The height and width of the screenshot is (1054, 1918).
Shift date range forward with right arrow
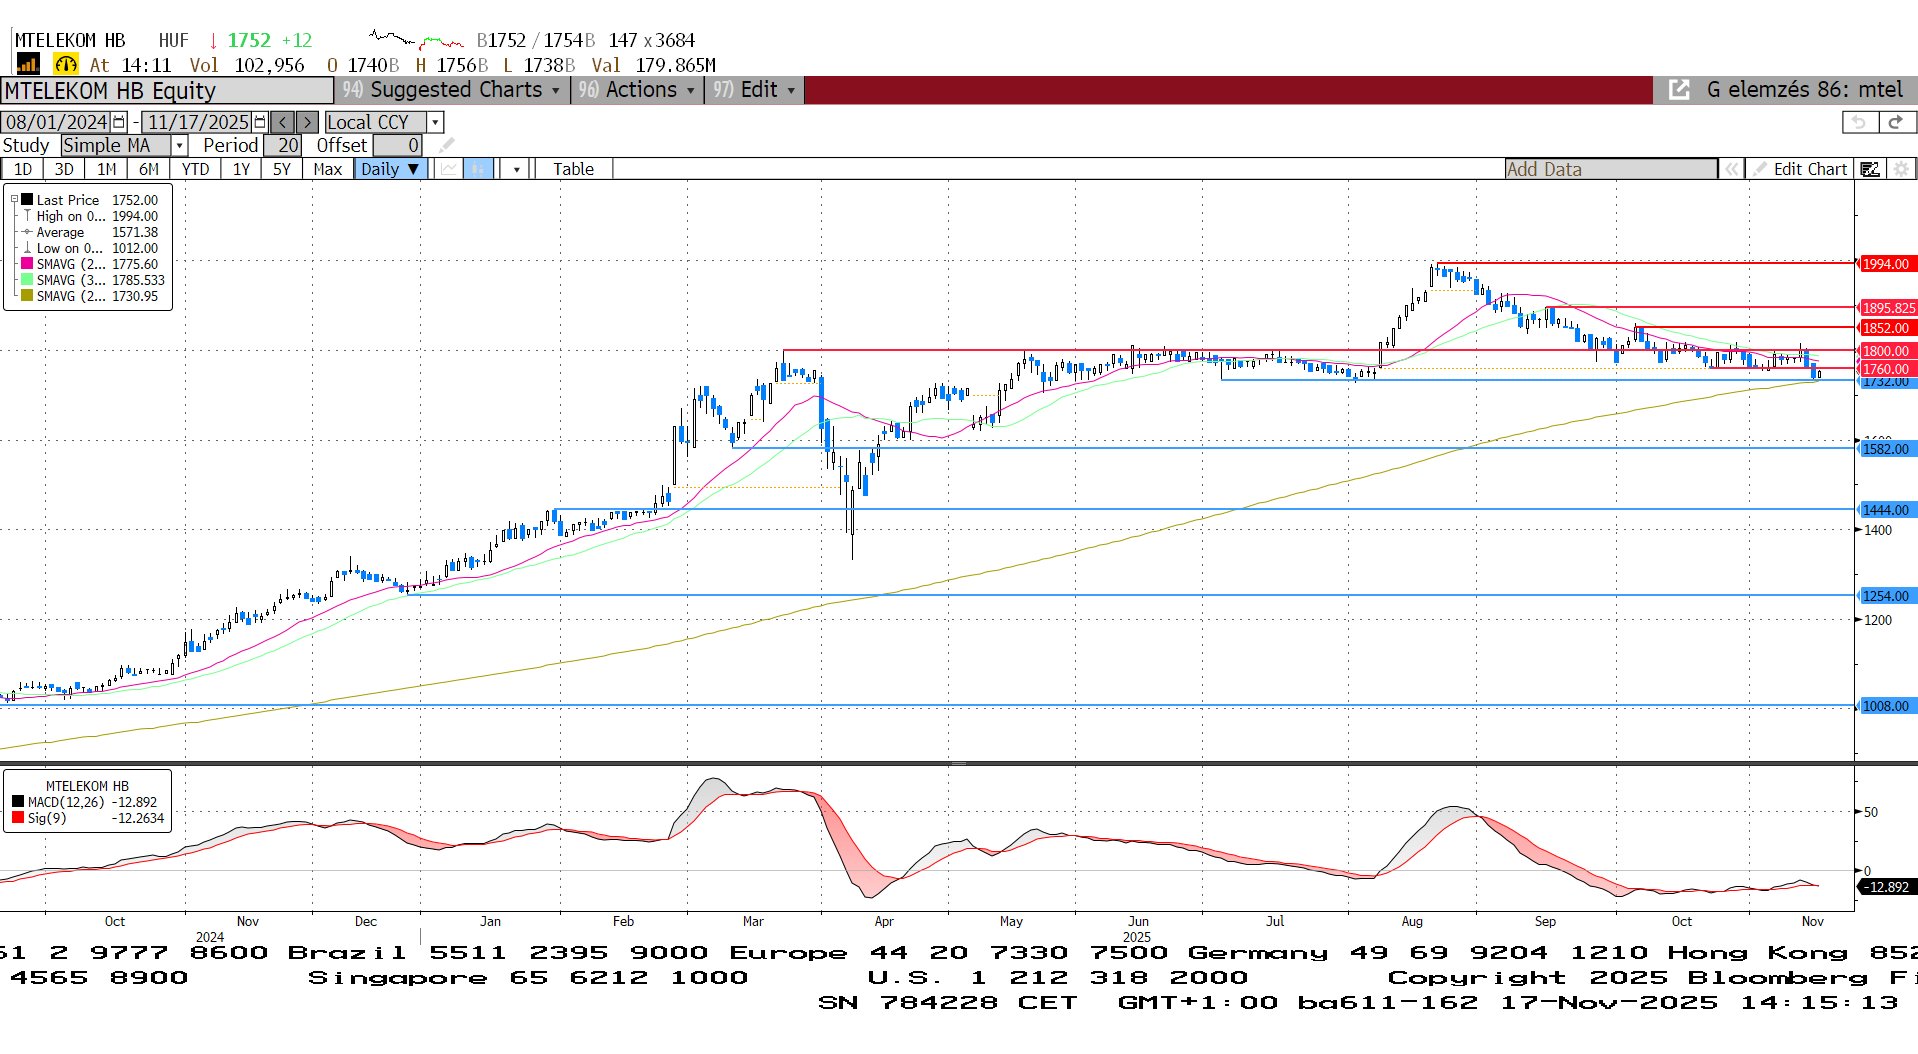[x=307, y=122]
